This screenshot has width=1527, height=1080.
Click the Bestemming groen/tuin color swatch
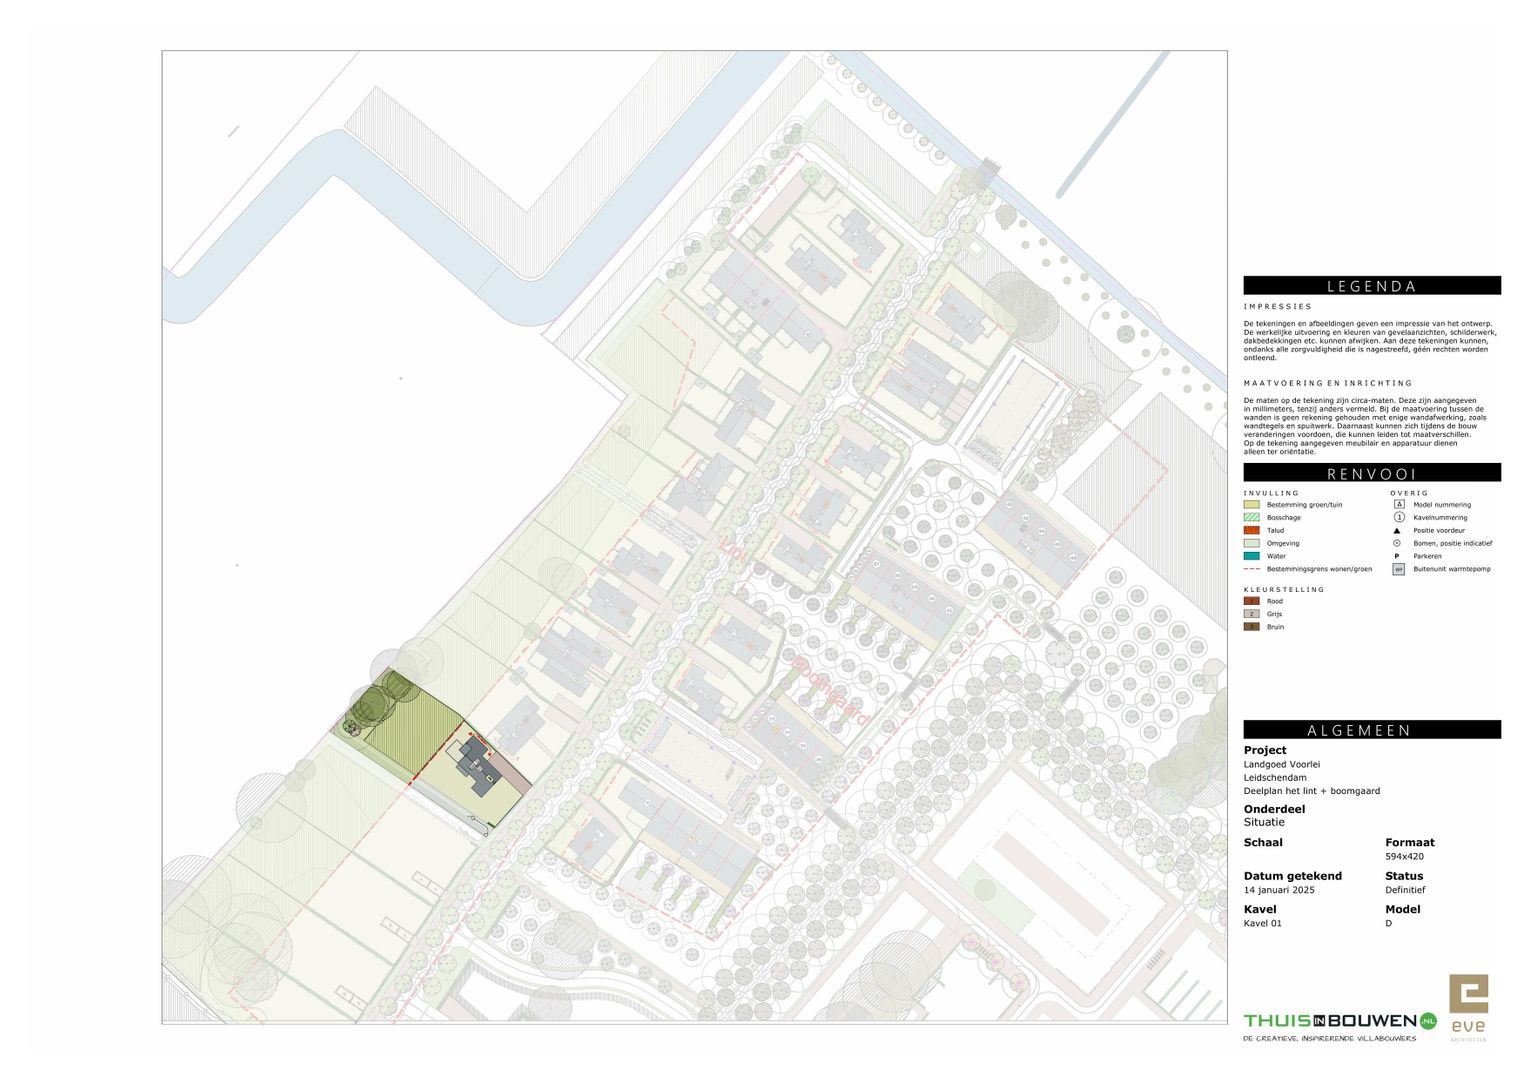[x=1251, y=504]
